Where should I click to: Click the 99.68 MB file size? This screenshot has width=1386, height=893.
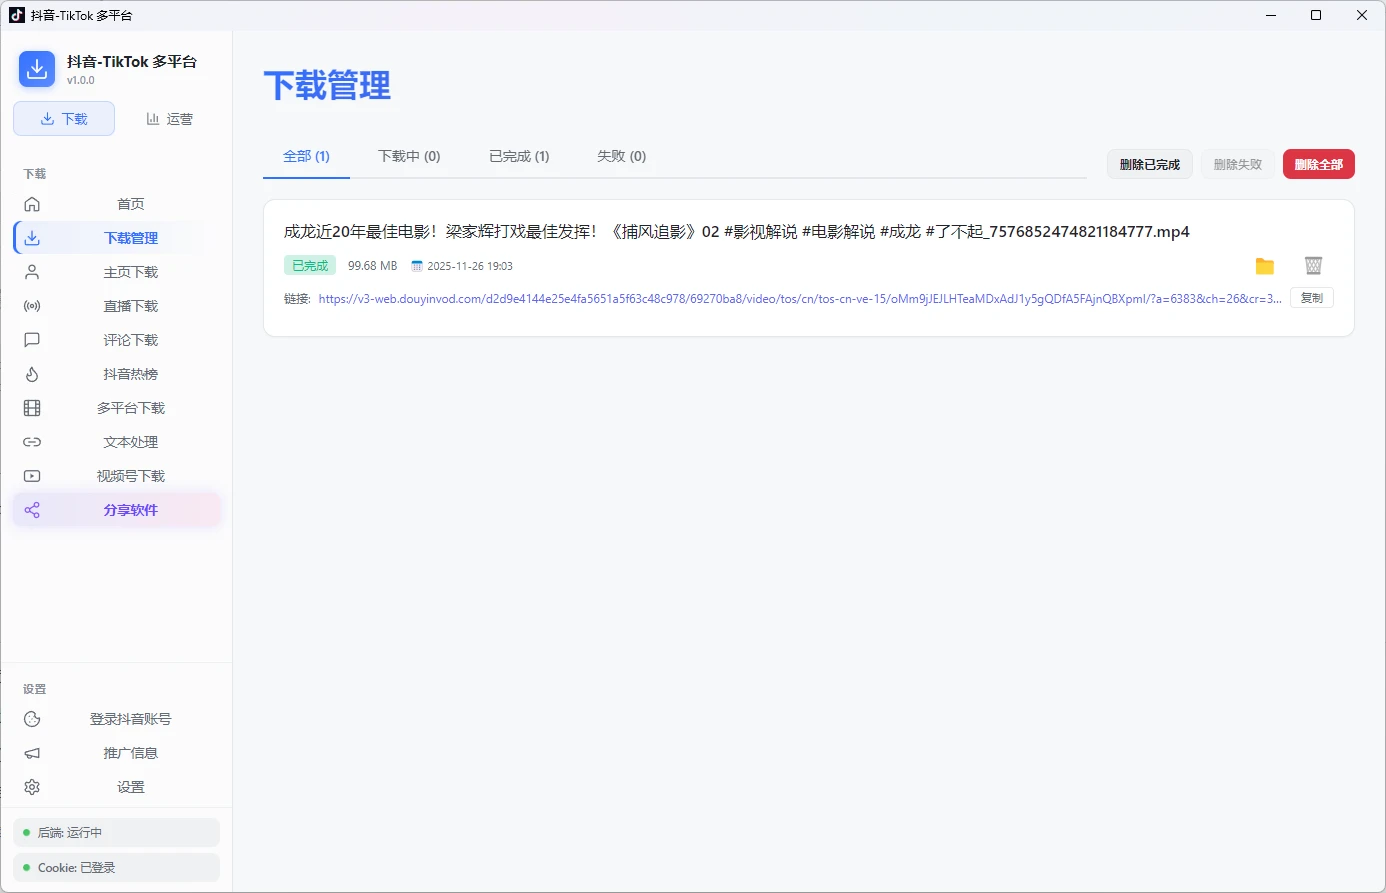372,266
